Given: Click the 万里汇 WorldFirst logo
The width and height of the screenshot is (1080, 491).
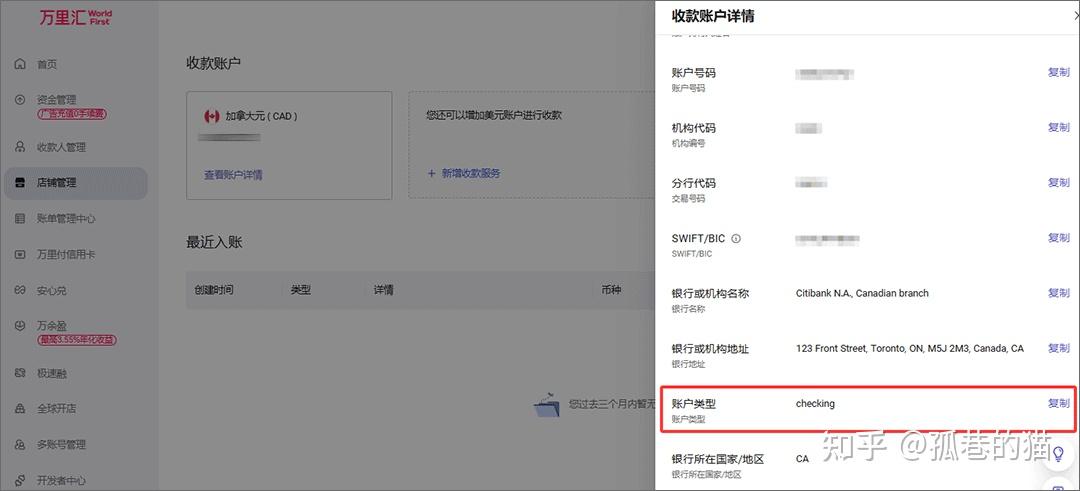Looking at the screenshot, I should pyautogui.click(x=75, y=17).
